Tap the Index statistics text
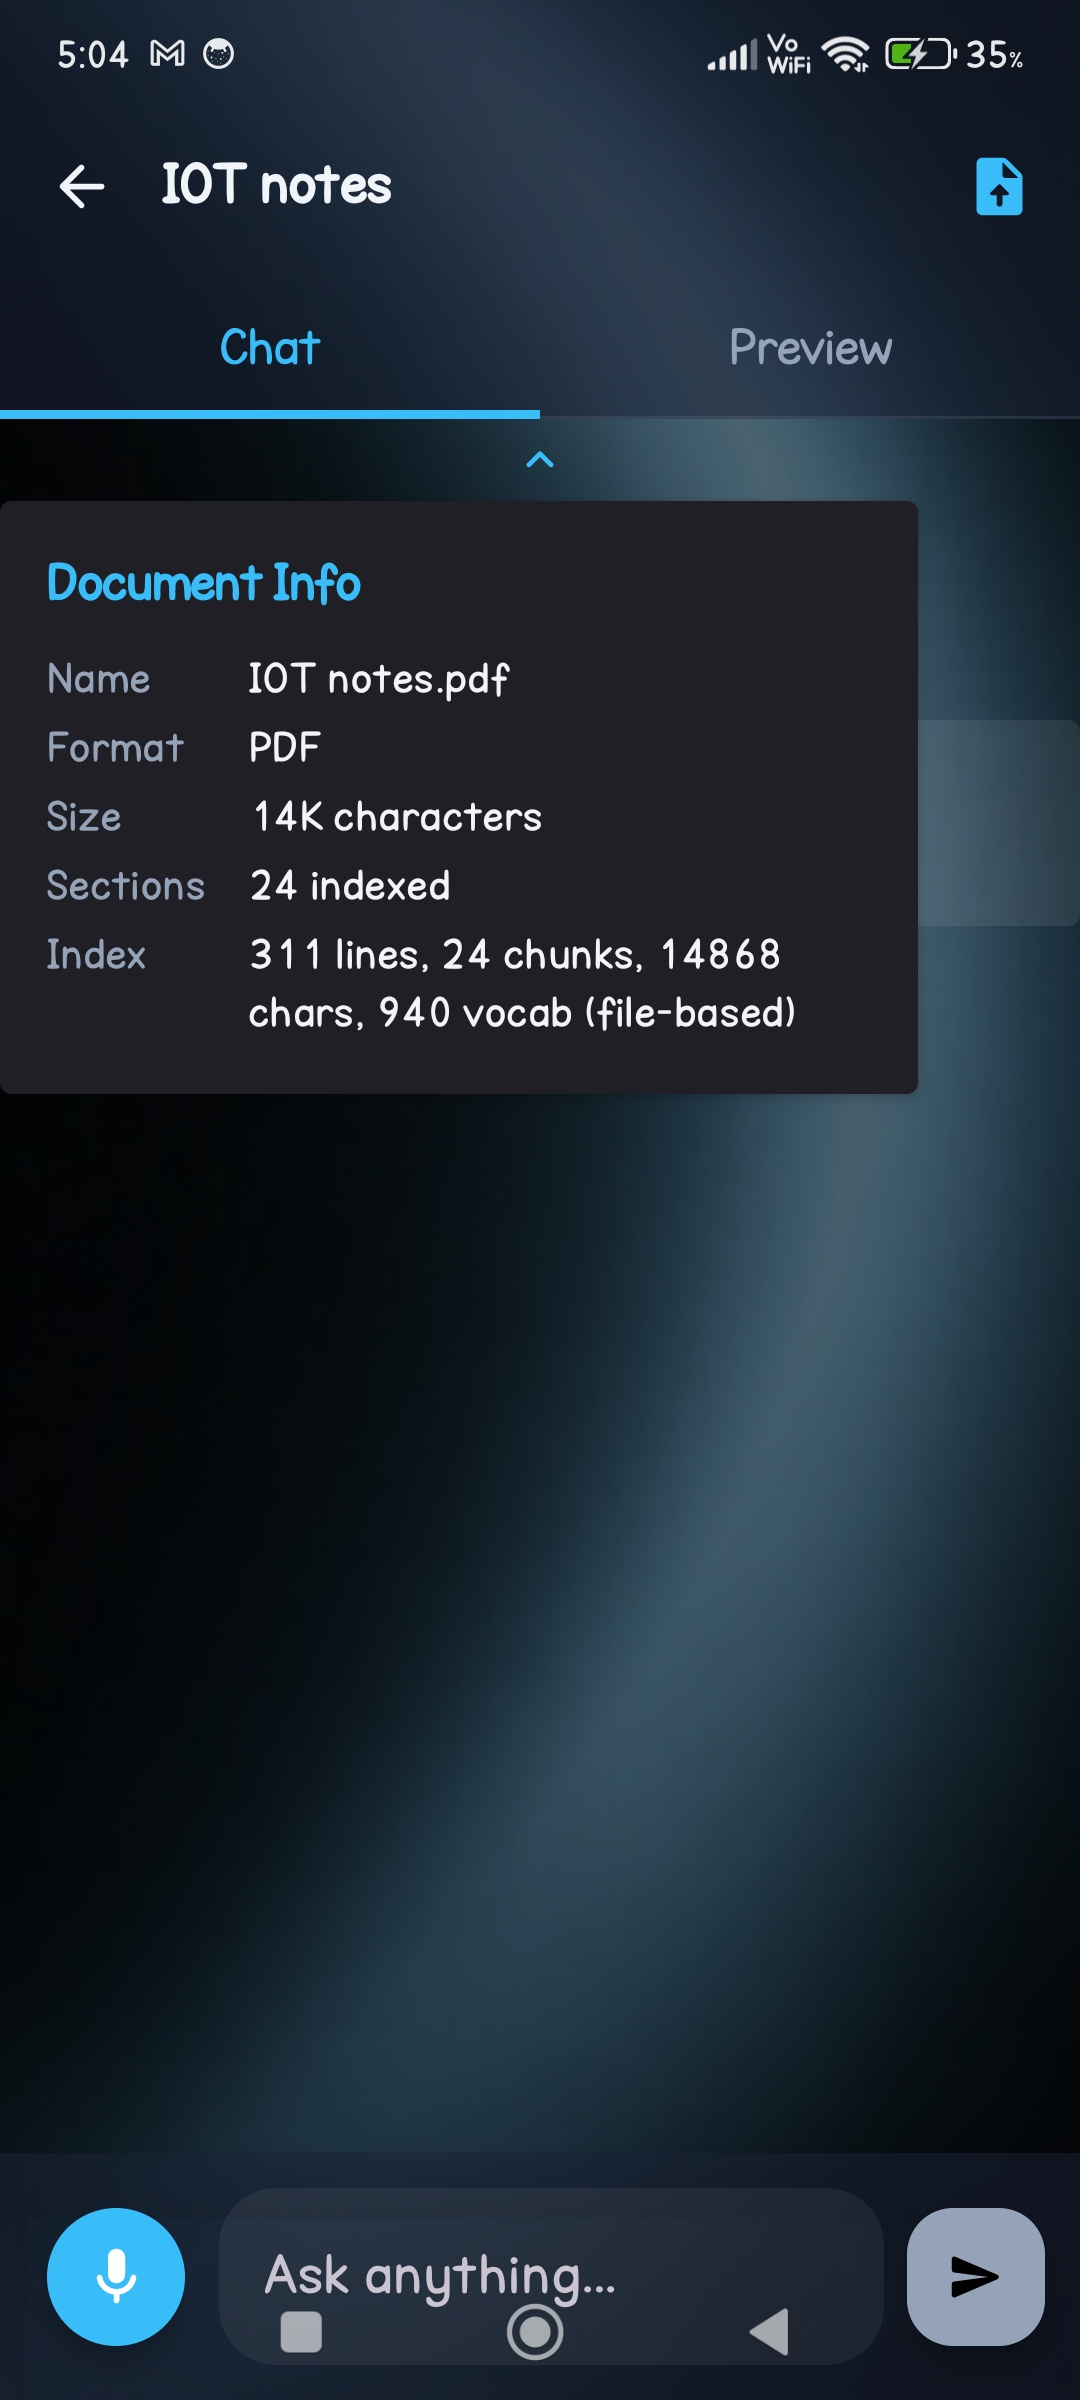 pos(522,984)
